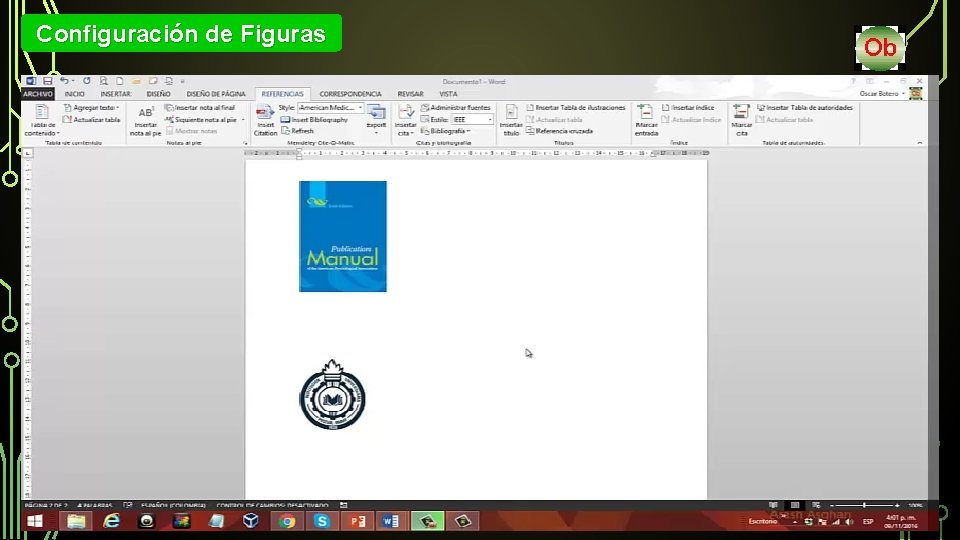The width and height of the screenshot is (960, 540).
Task: Open Skype from taskbar
Action: pyautogui.click(x=322, y=521)
